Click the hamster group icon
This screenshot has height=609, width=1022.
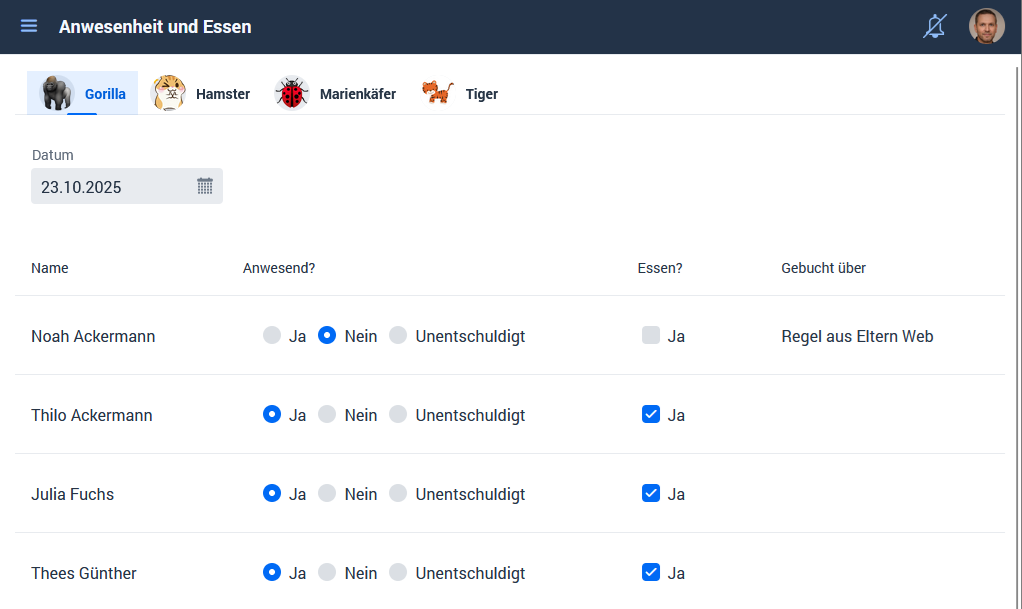pos(168,93)
